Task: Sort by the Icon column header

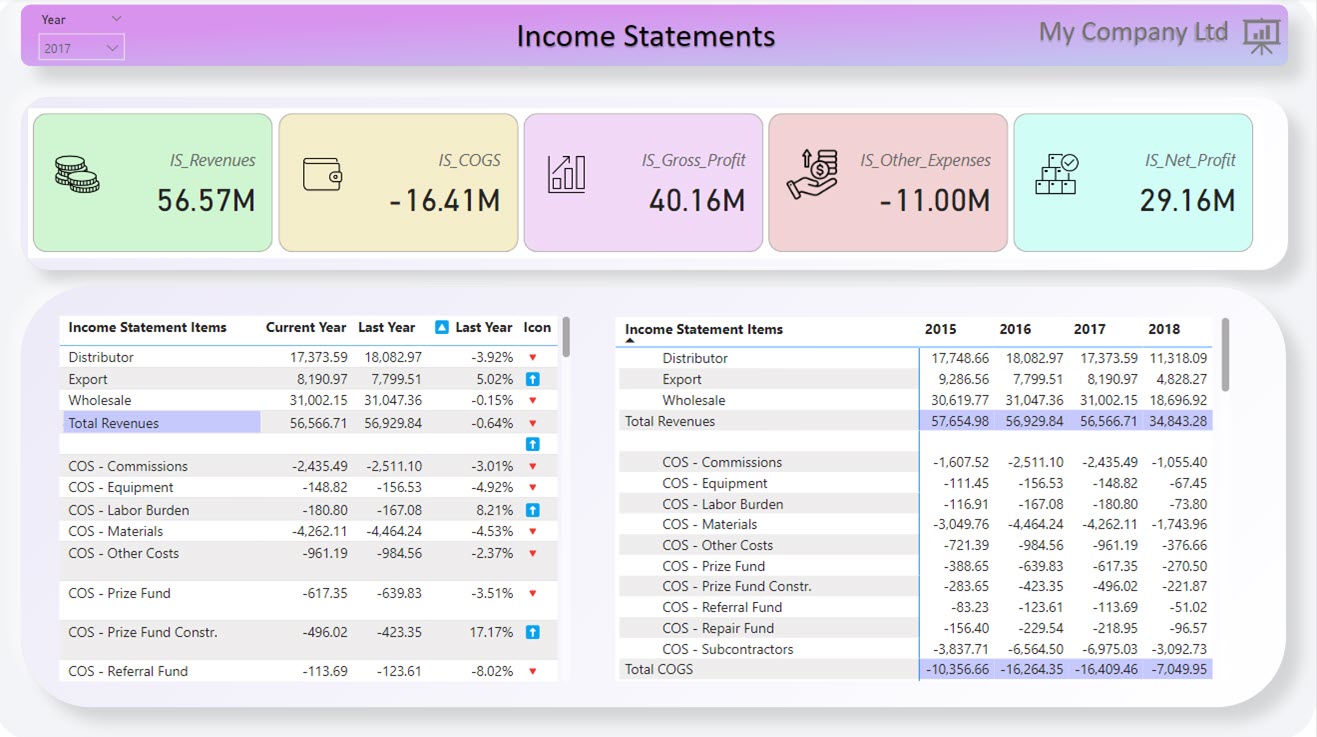Action: click(x=537, y=327)
